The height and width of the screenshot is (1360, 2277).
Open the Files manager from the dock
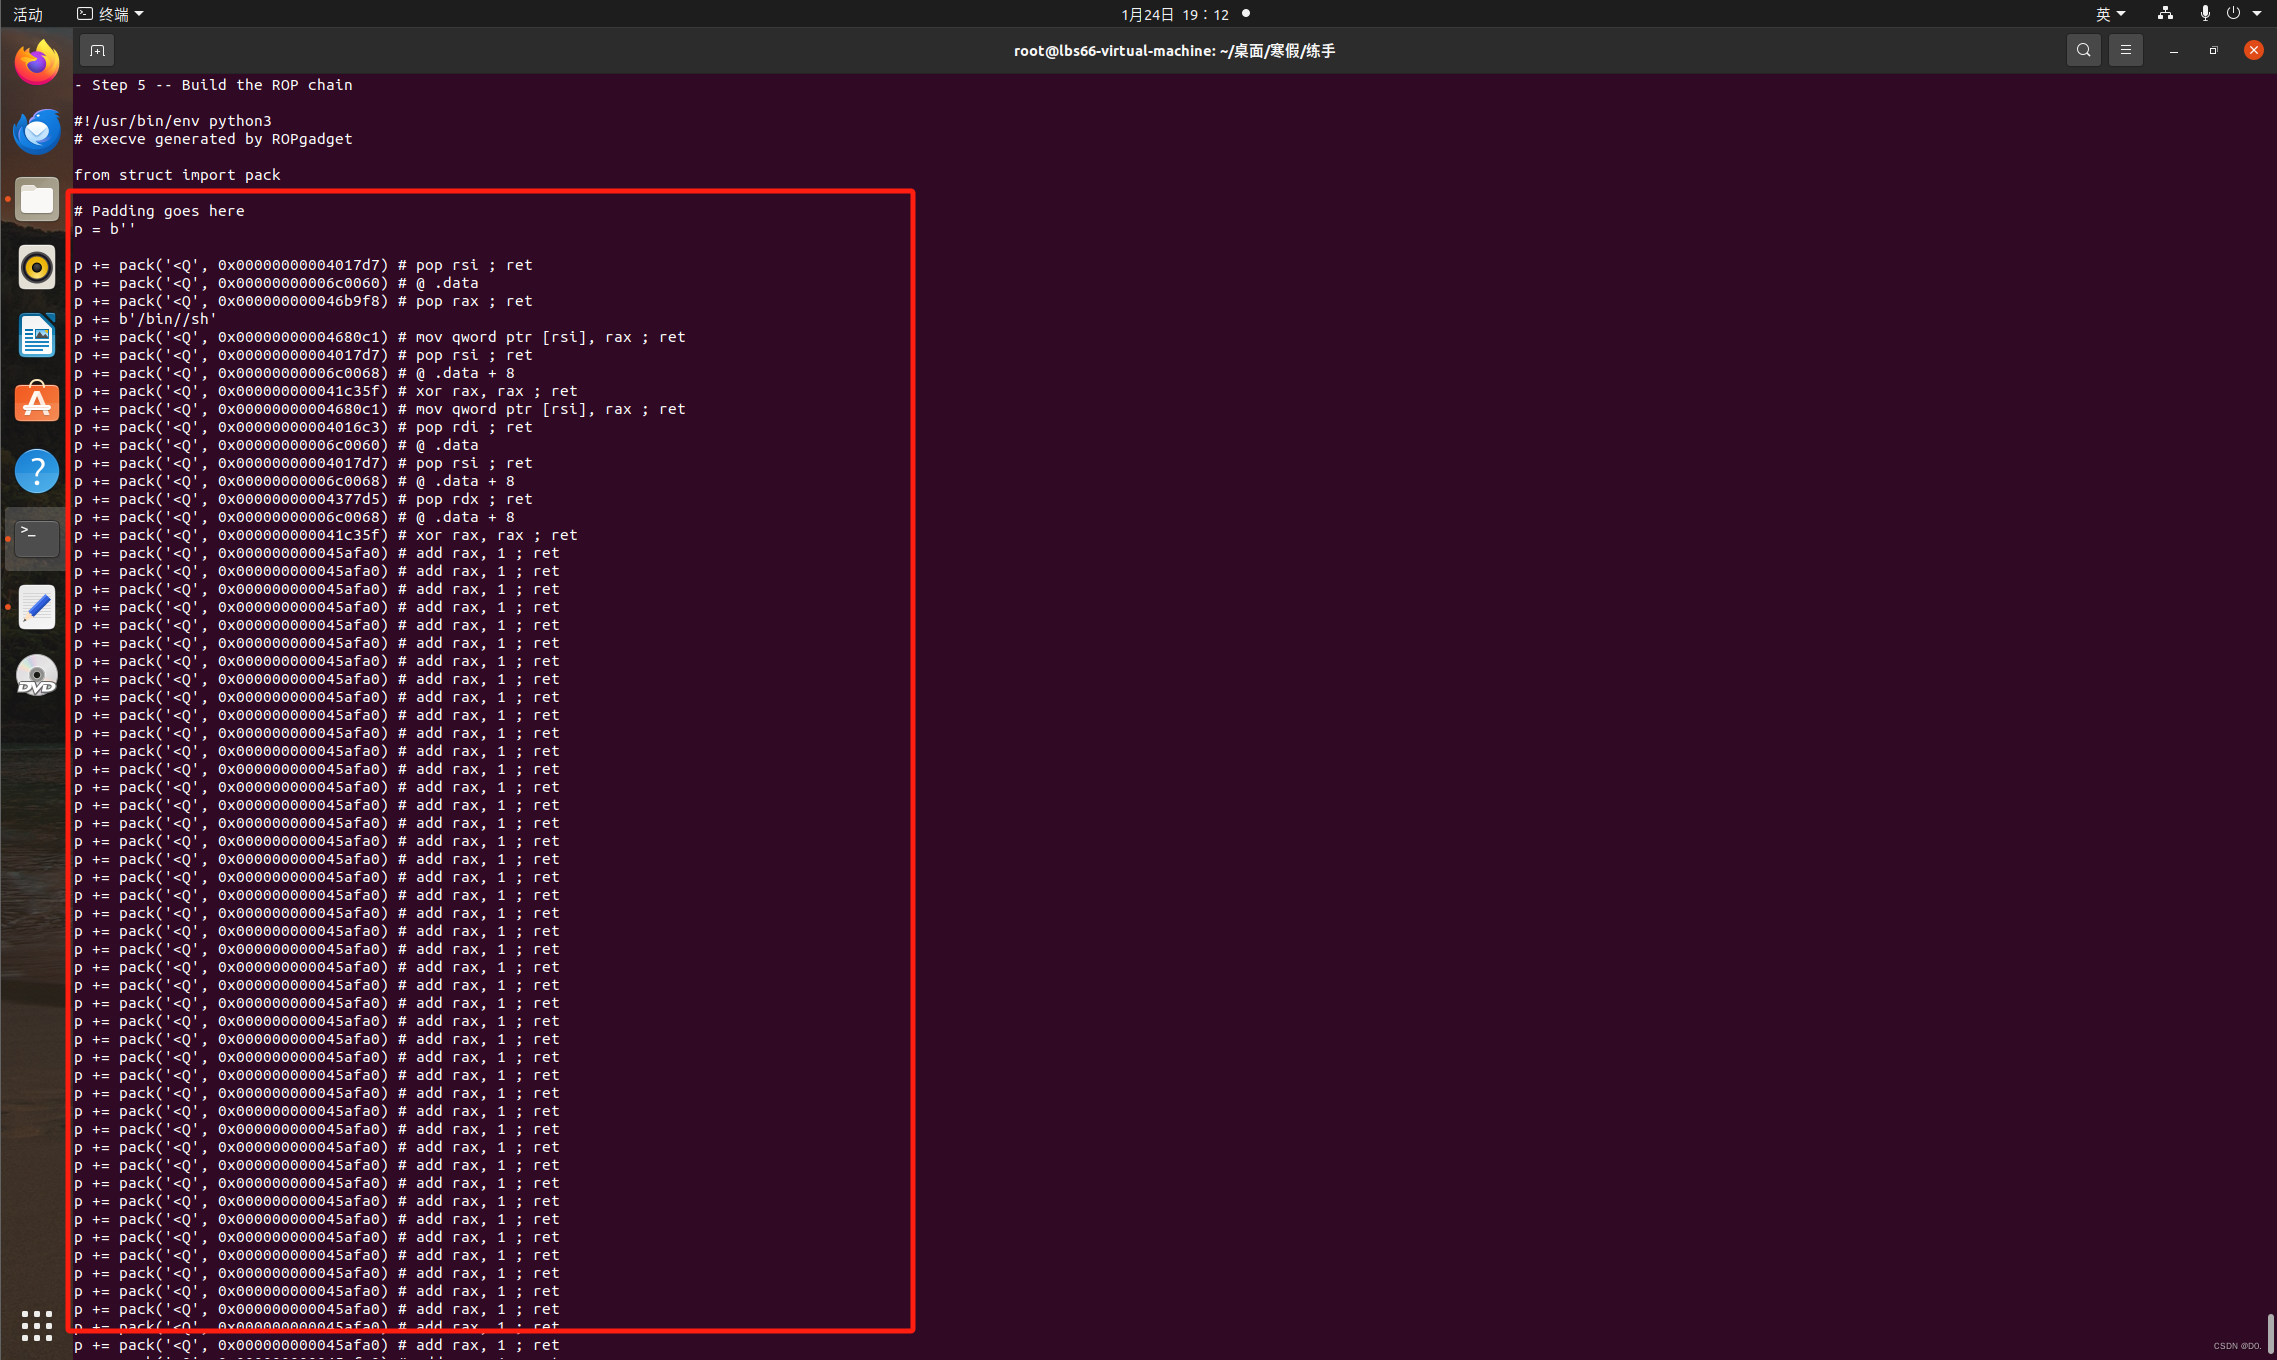click(x=36, y=199)
